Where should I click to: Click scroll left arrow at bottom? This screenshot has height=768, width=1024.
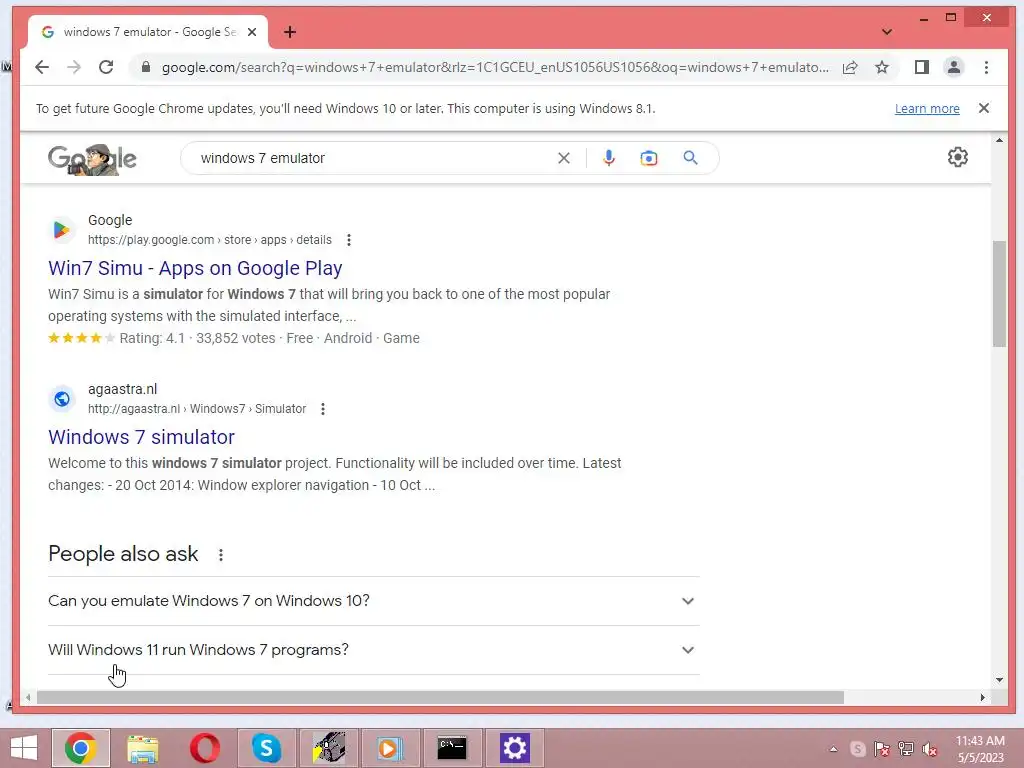pos(28,697)
